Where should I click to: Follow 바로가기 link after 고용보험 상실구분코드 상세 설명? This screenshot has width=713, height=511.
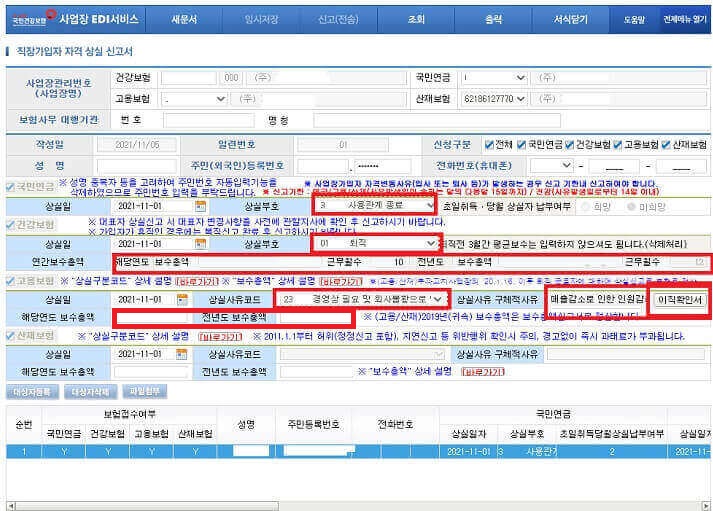(197, 281)
